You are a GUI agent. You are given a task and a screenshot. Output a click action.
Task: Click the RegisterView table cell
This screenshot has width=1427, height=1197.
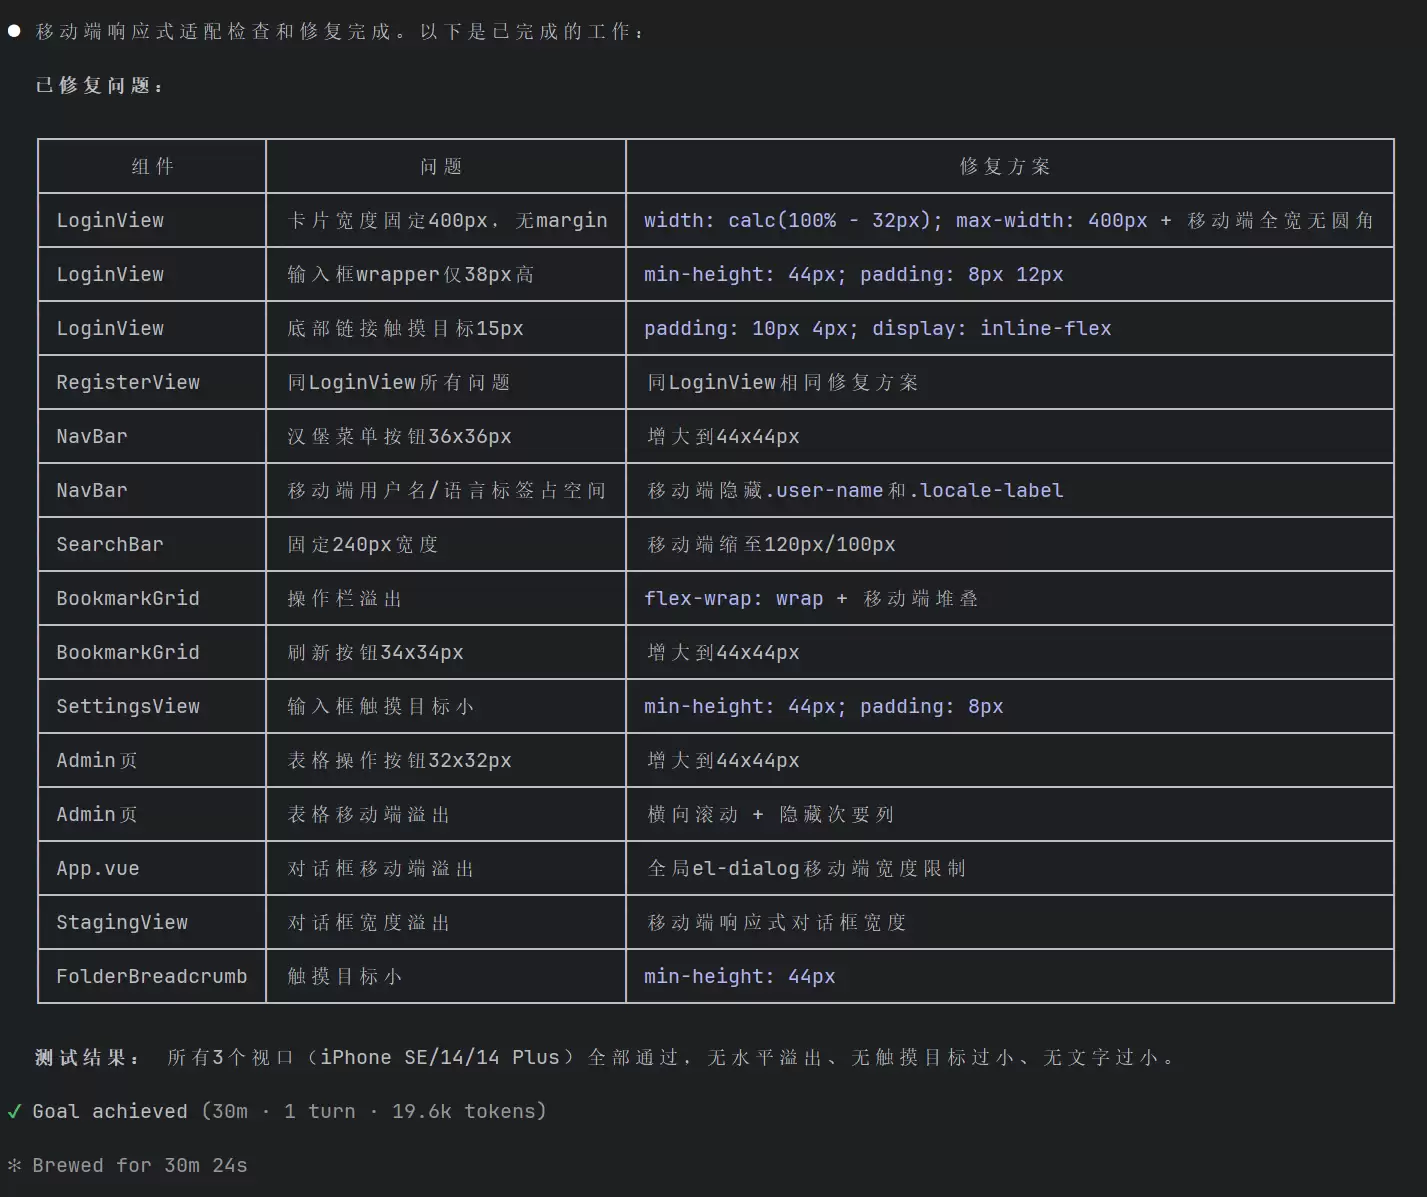click(x=152, y=382)
